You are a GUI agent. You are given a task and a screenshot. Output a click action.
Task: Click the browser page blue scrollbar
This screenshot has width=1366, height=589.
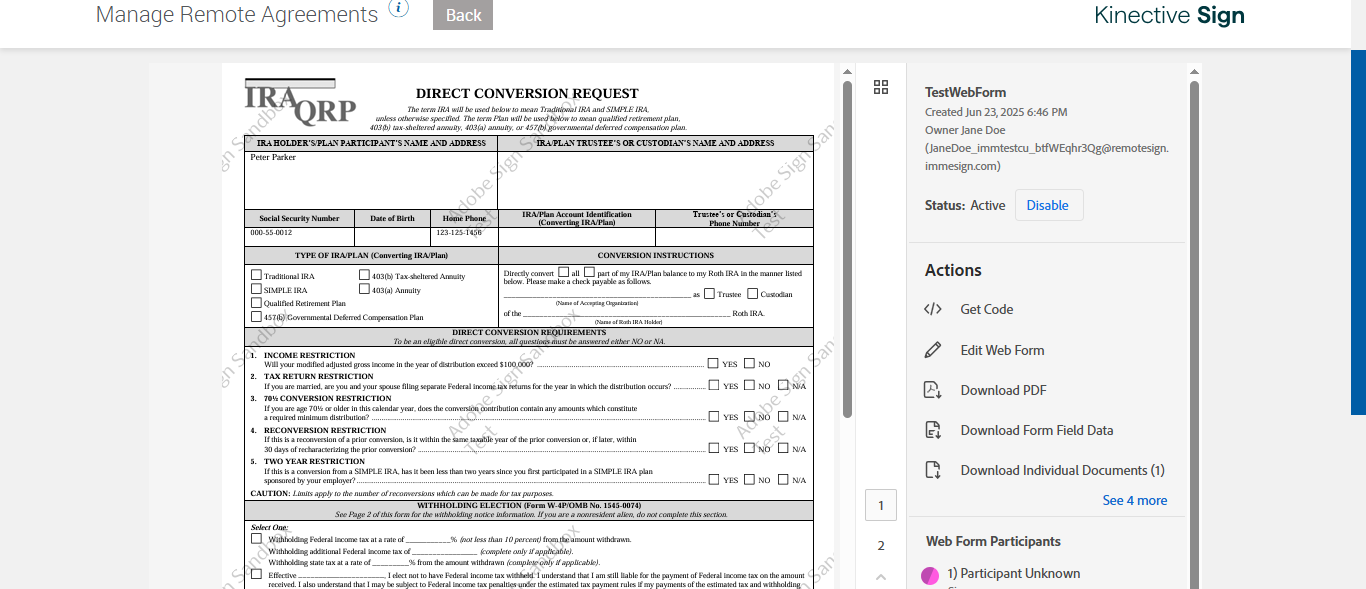pos(1358,231)
